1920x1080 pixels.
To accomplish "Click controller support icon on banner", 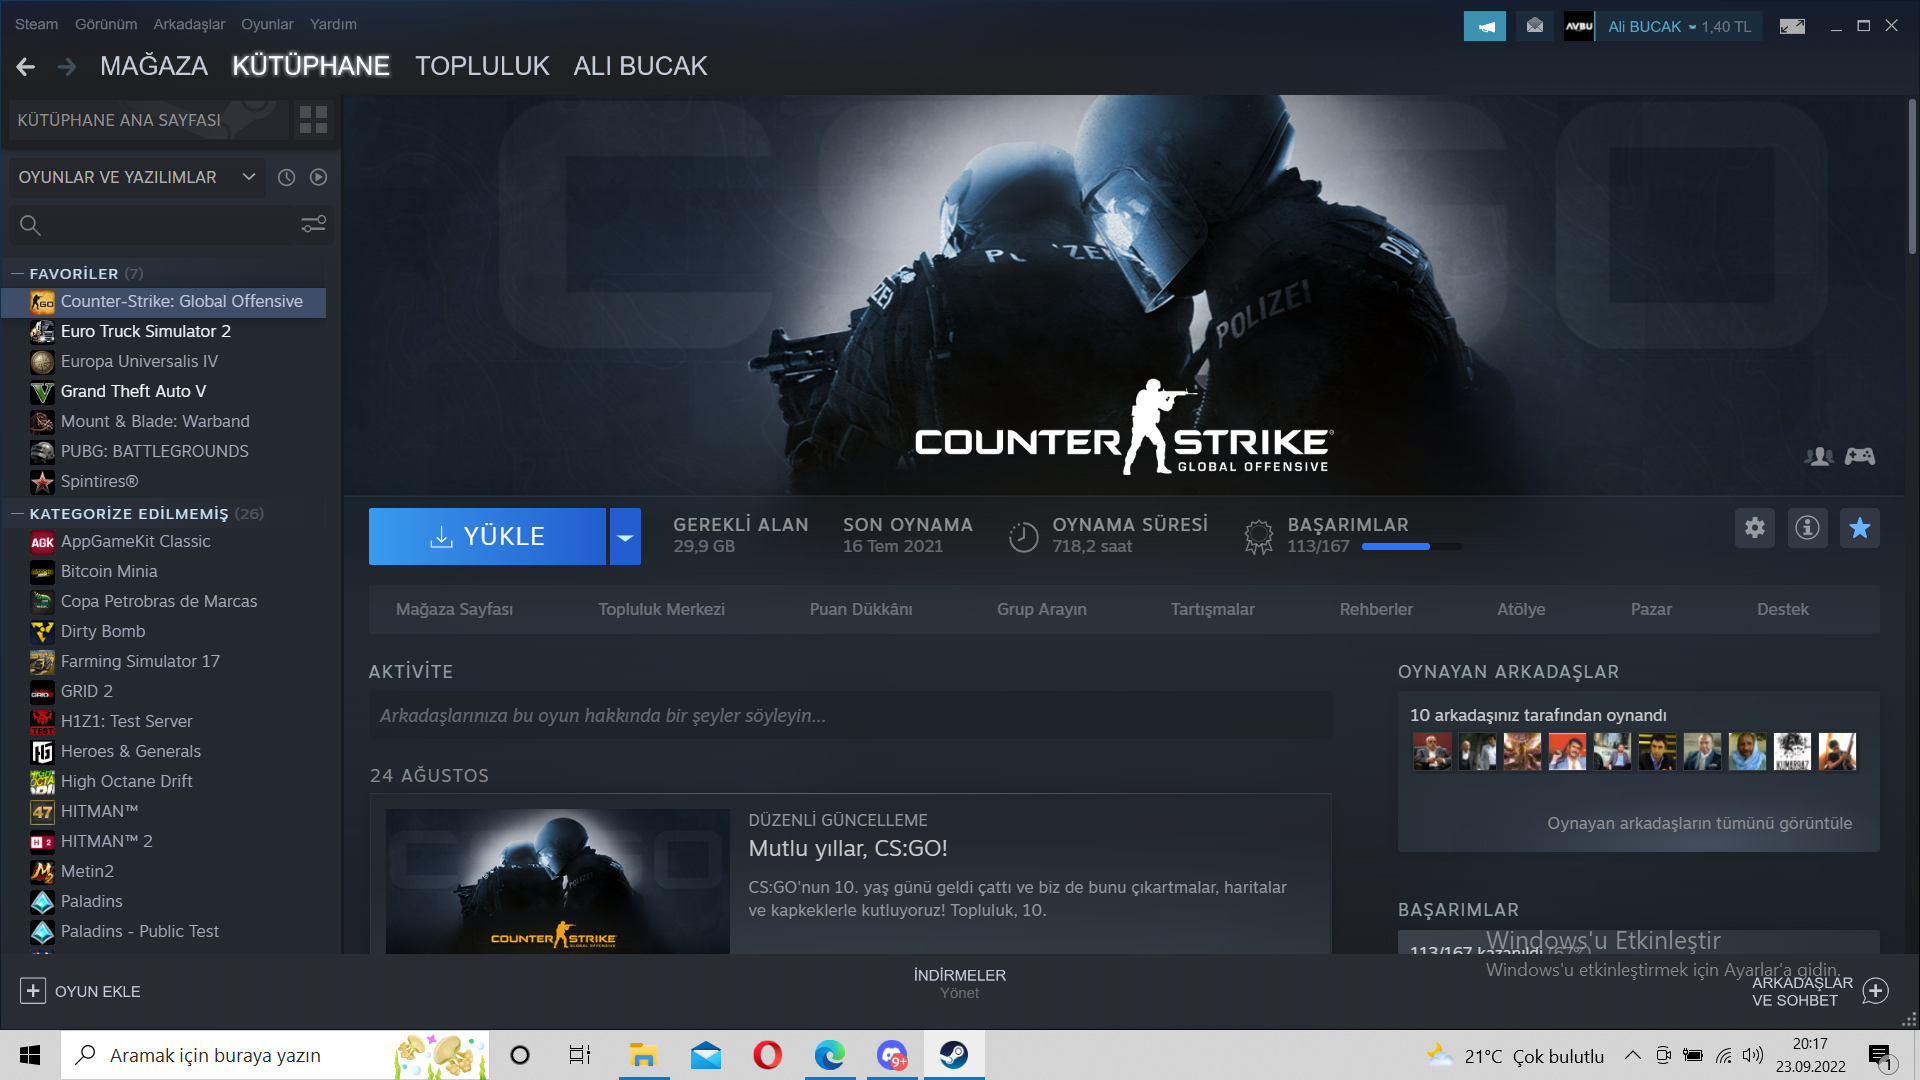I will coord(1860,456).
